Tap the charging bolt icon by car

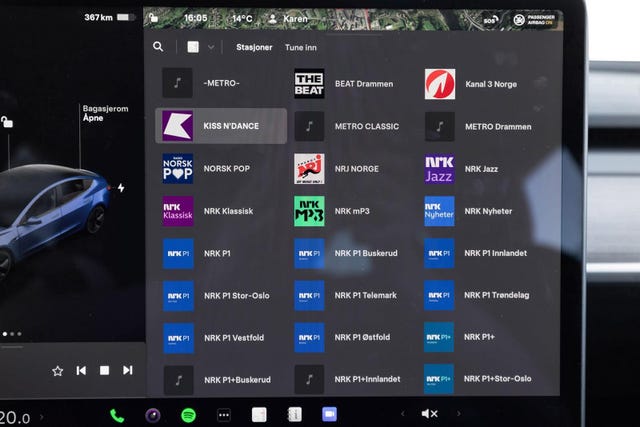click(x=121, y=188)
